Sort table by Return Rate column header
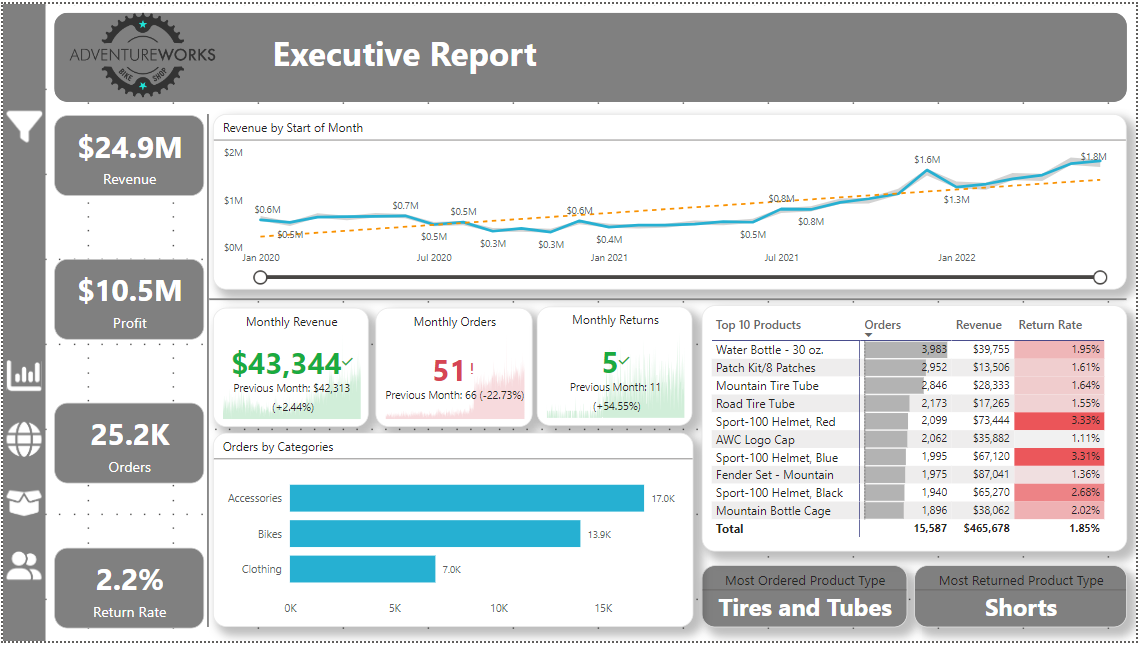Image resolution: width=1140 pixels, height=646 pixels. pyautogui.click(x=1049, y=325)
